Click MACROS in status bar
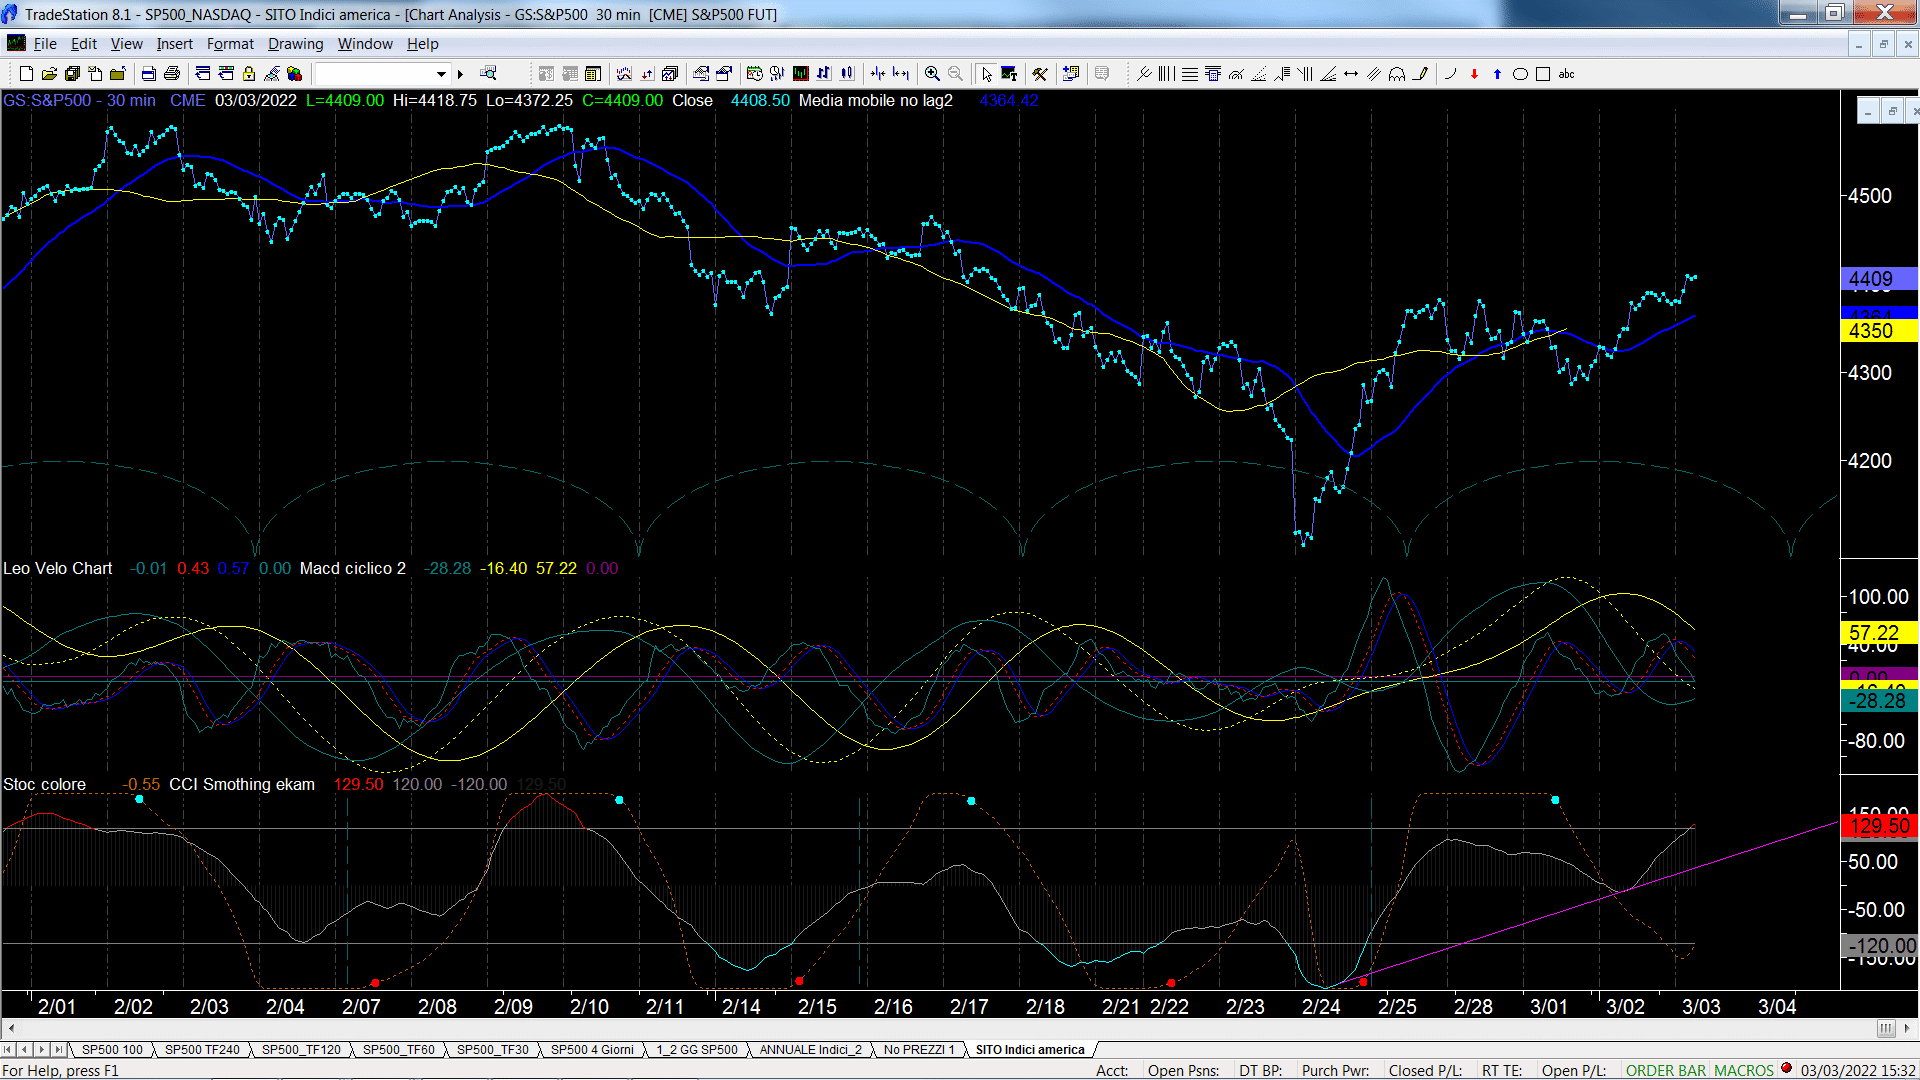Viewport: 1920px width, 1080px height. coord(1744,1070)
